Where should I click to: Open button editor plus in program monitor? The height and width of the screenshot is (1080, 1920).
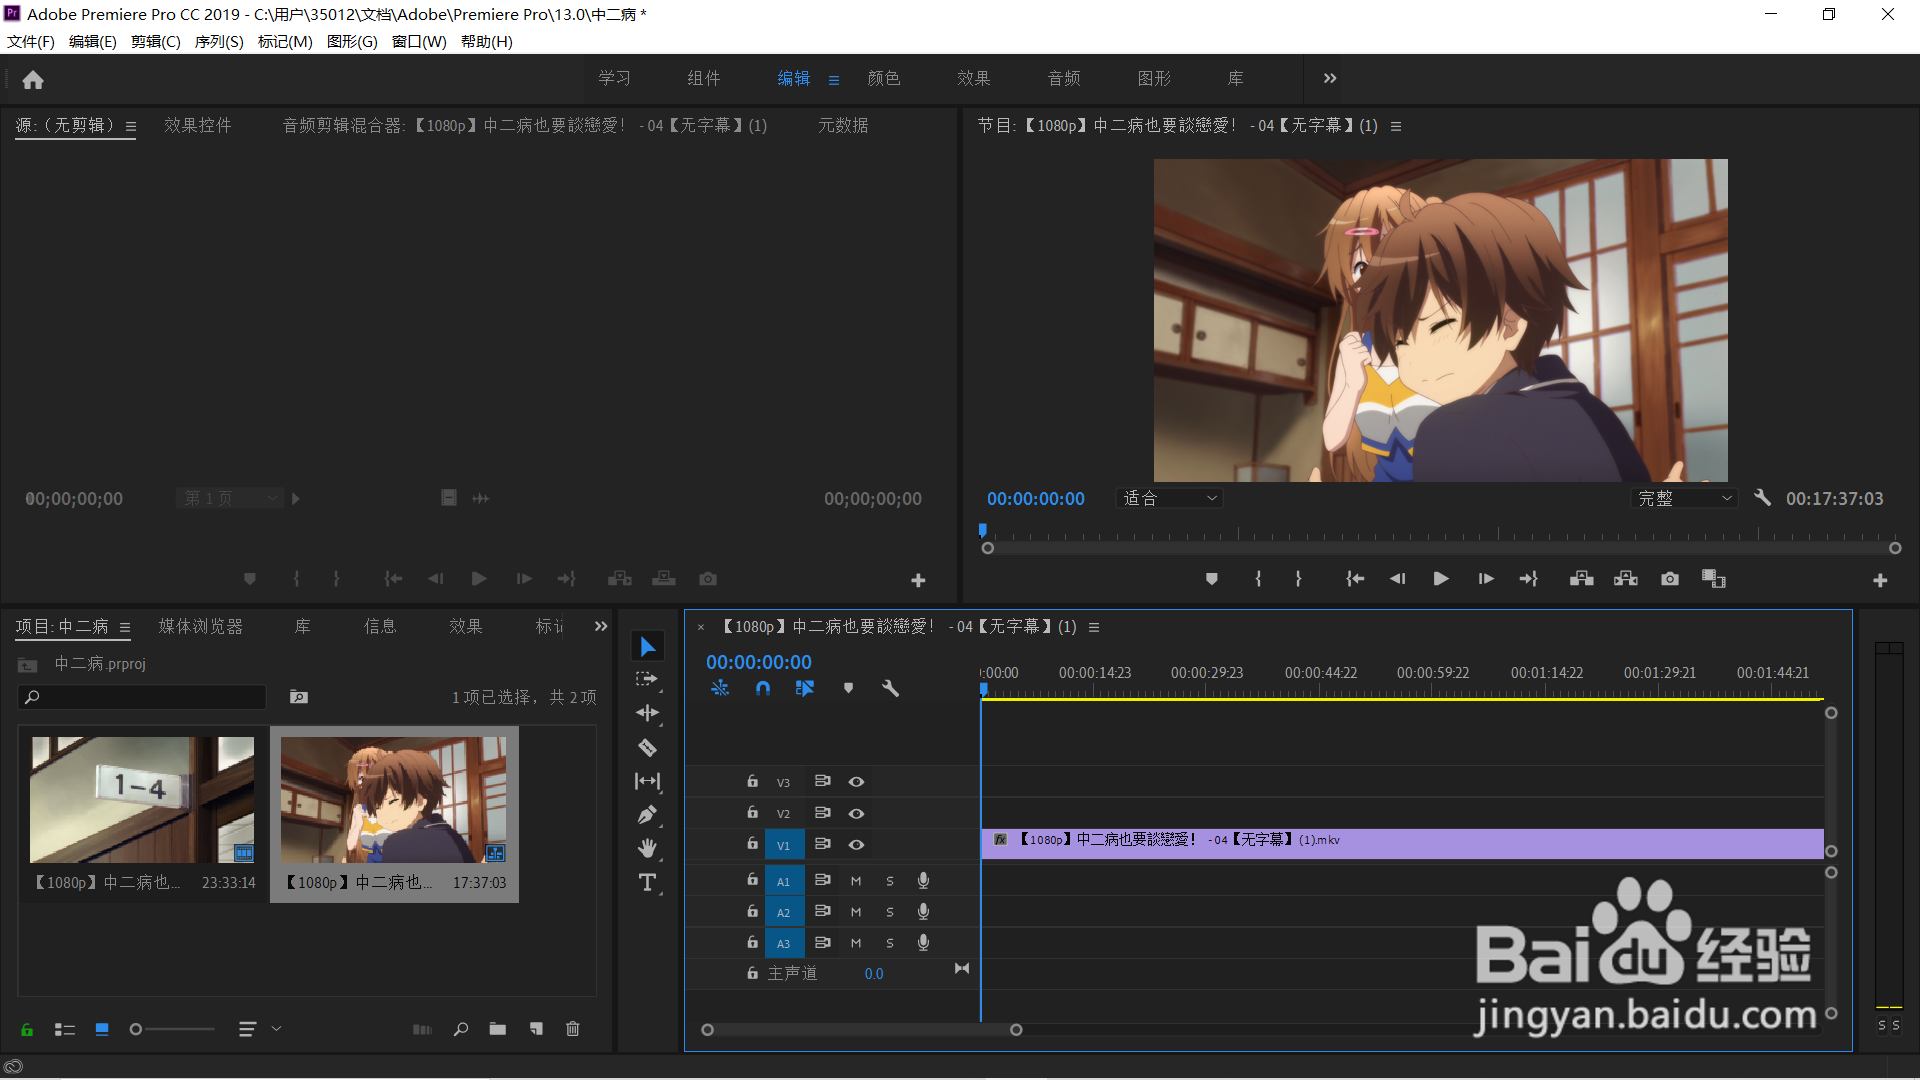pyautogui.click(x=1880, y=580)
